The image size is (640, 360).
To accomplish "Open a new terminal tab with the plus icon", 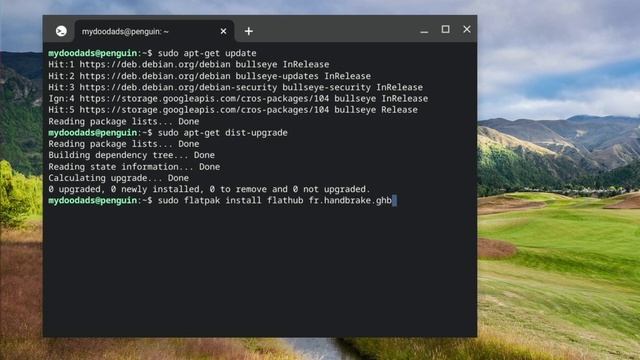I will click(249, 31).
